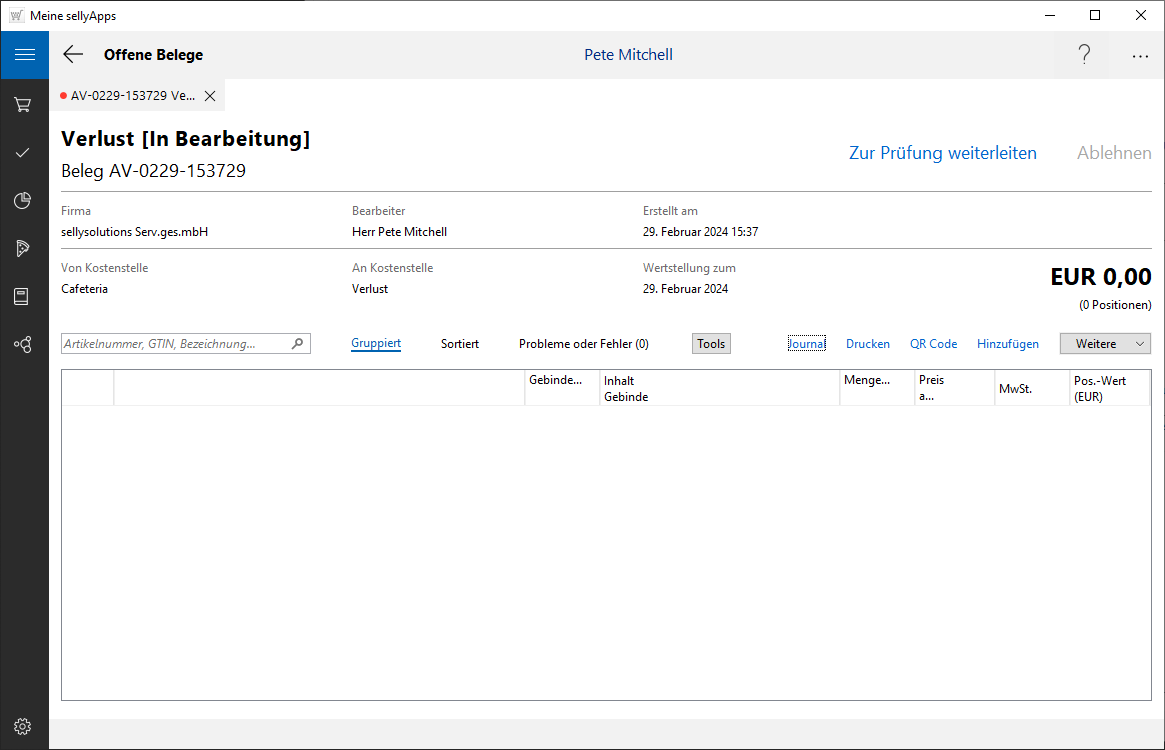Expand the Weitere dropdown

pyautogui.click(x=1105, y=344)
